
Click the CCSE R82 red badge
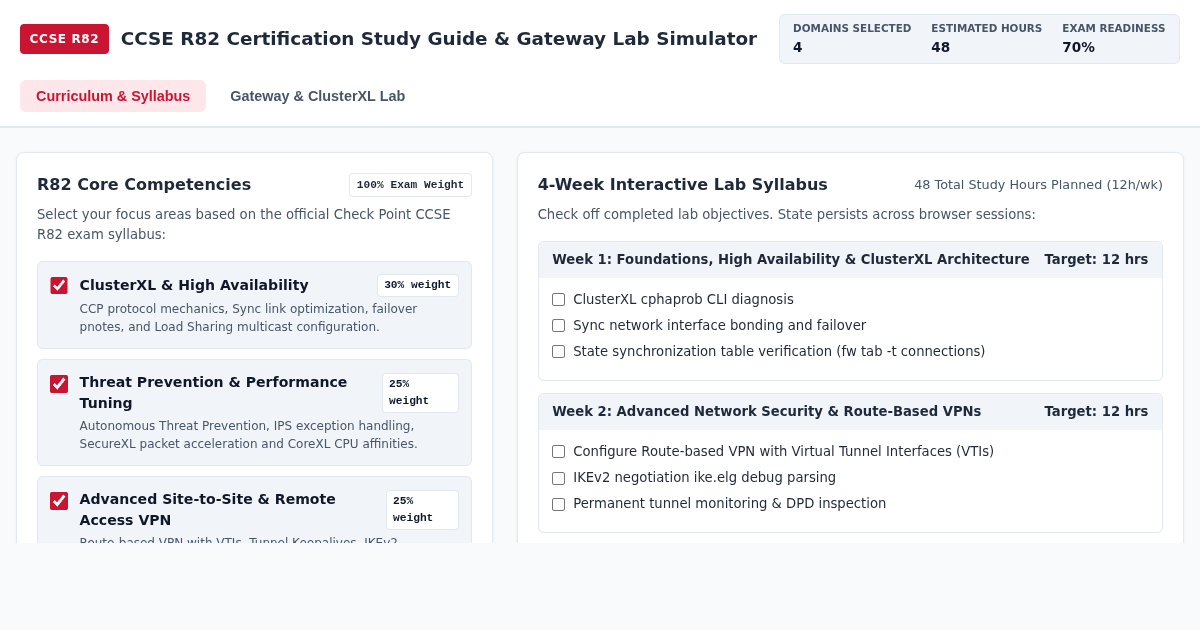pyautogui.click(x=64, y=39)
